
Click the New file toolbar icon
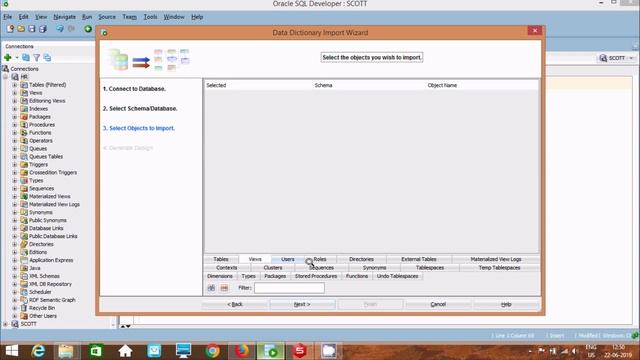pyautogui.click(x=10, y=29)
